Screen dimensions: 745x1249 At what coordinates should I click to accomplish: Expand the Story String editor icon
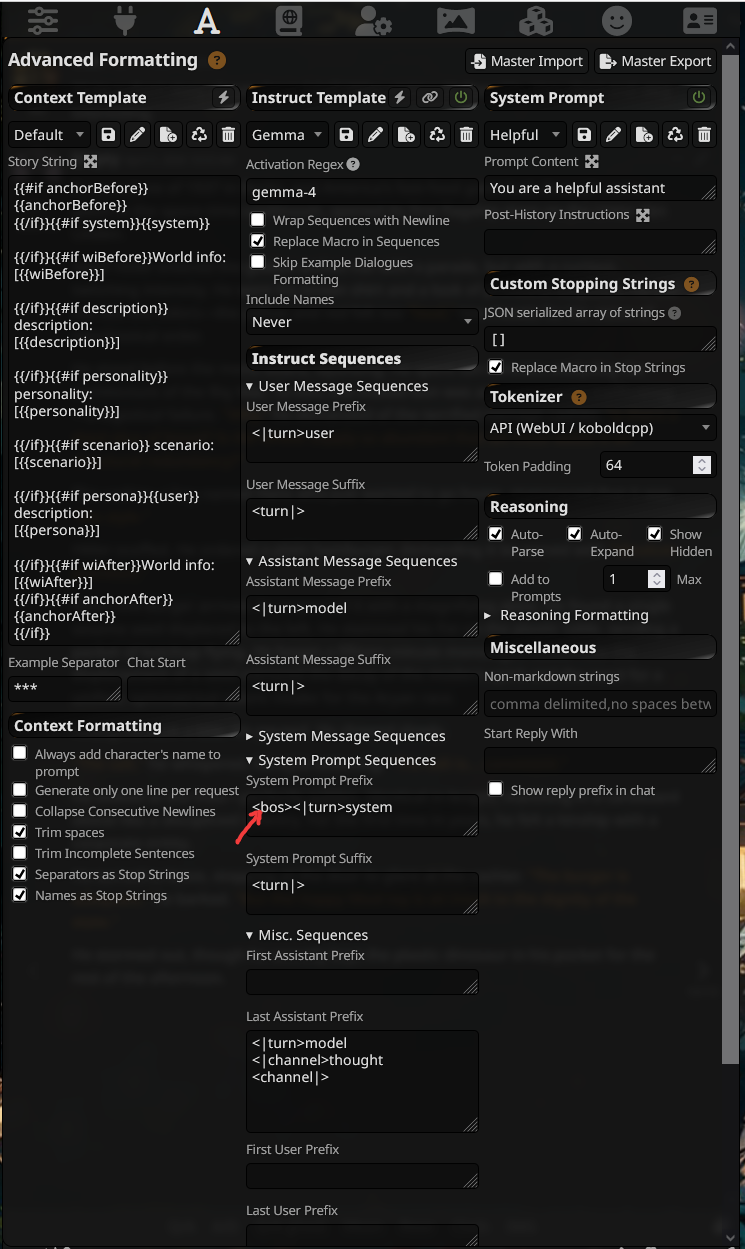(90, 161)
